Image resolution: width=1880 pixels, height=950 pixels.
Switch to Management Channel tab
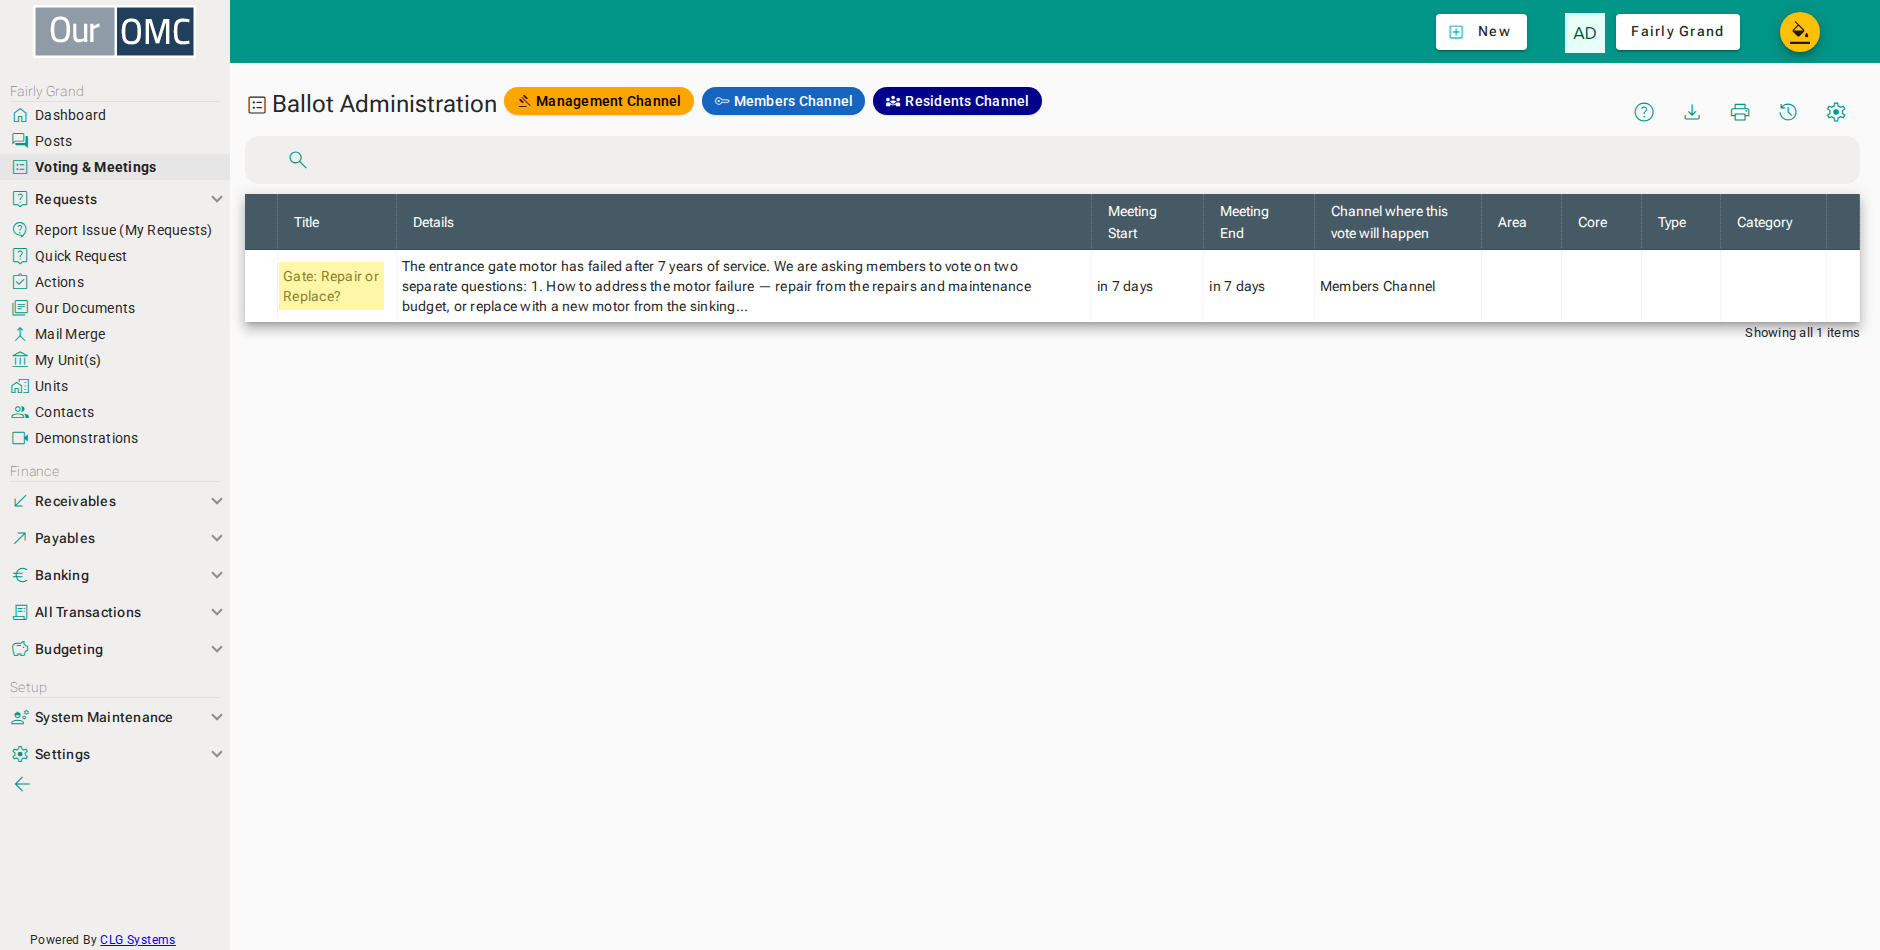(x=599, y=101)
